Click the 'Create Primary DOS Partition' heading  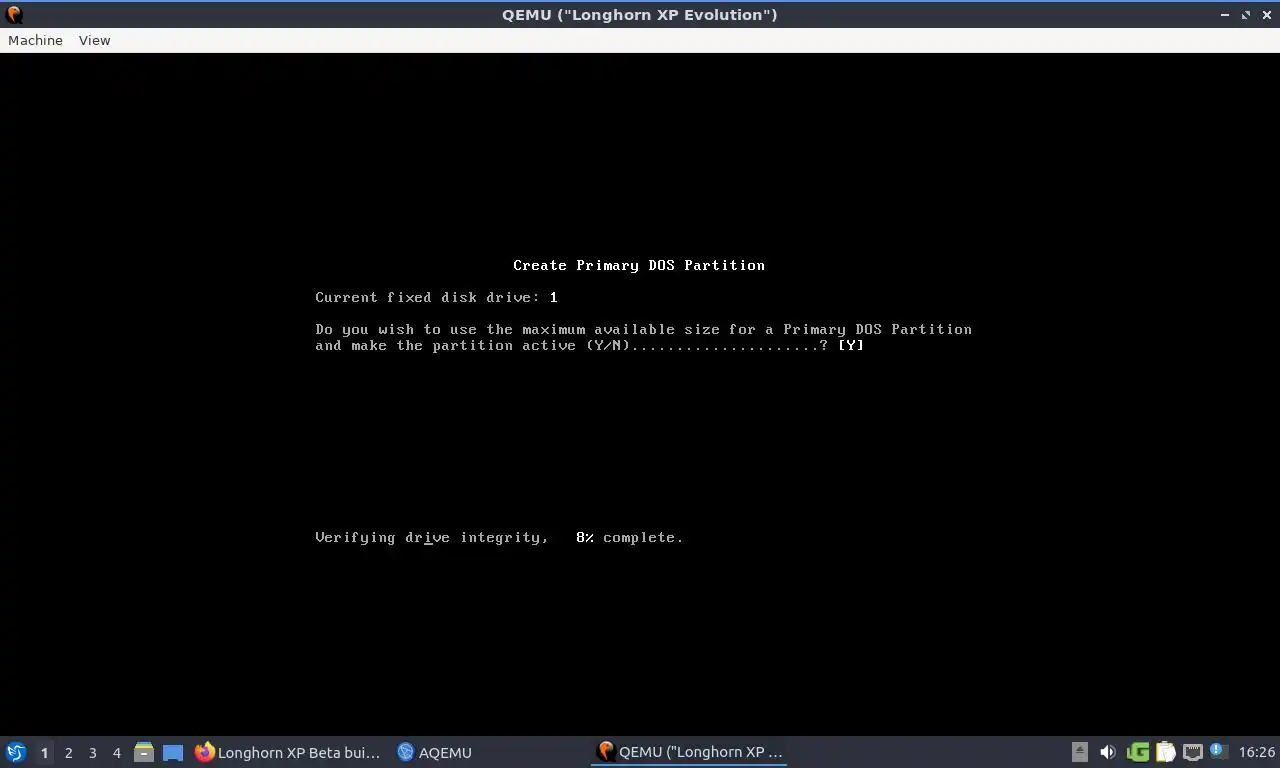[x=639, y=265]
